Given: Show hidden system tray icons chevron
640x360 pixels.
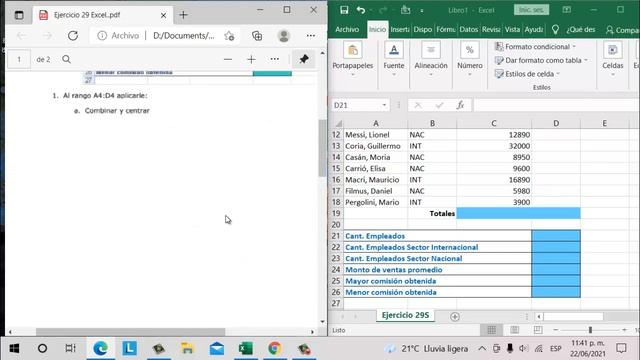Looking at the screenshot, I should pos(482,349).
